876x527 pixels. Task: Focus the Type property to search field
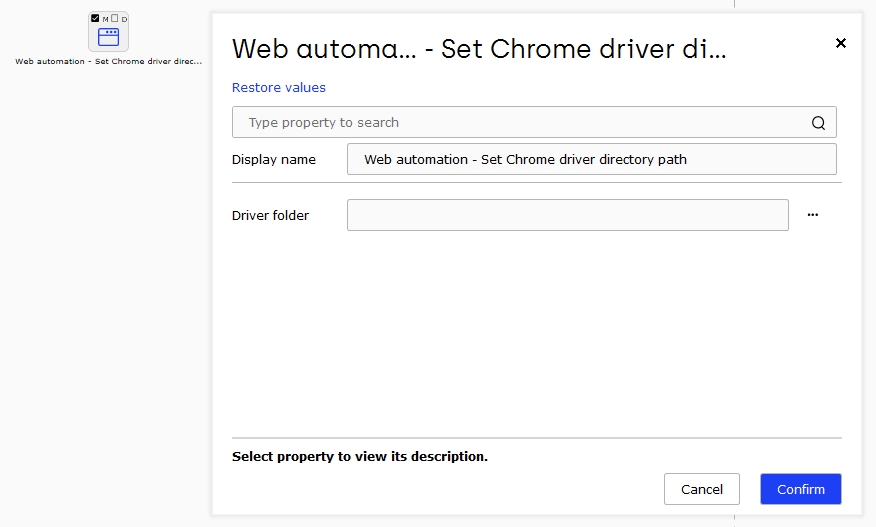534,122
